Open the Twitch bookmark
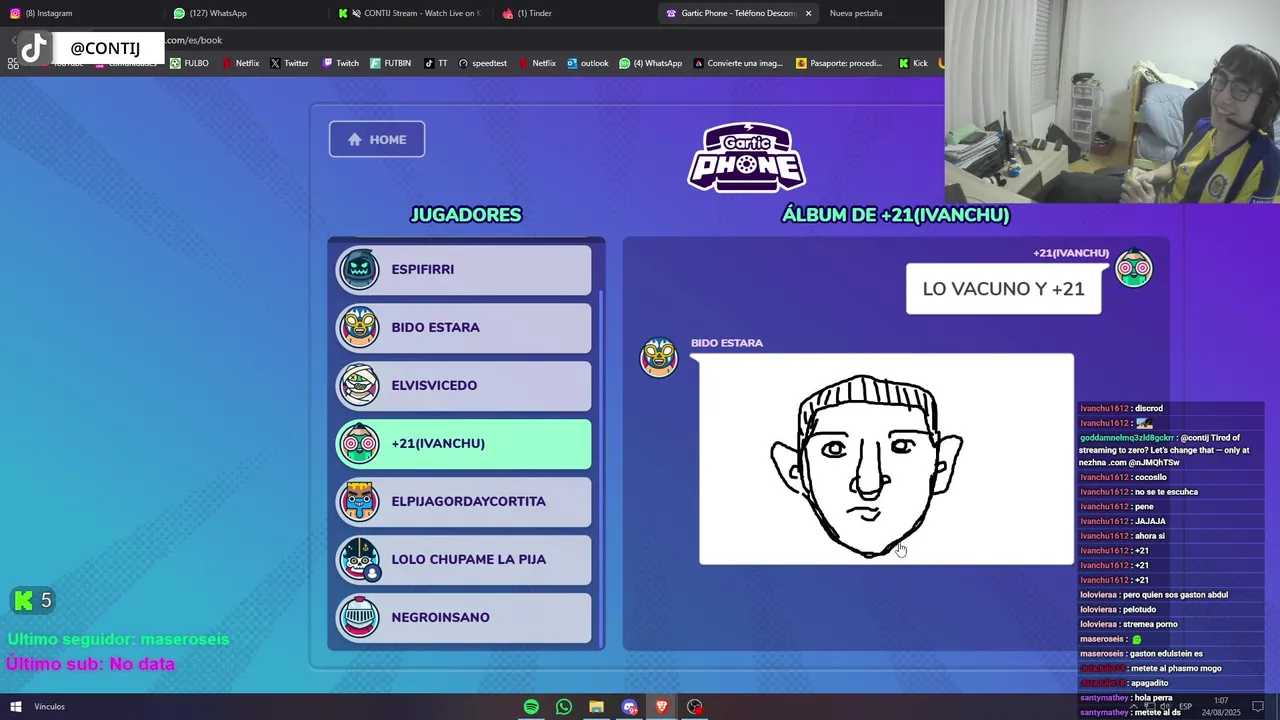The height and width of the screenshot is (720, 1280). coord(340,63)
